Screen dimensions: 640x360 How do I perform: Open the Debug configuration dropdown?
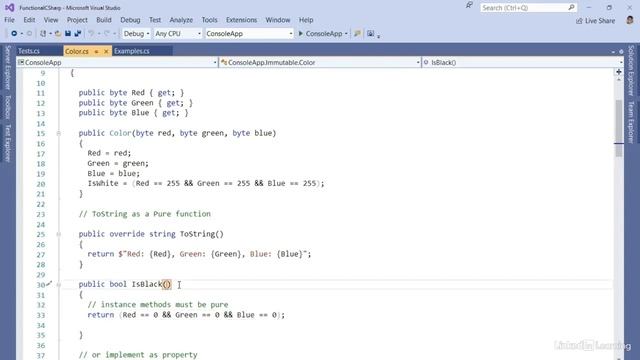[136, 33]
